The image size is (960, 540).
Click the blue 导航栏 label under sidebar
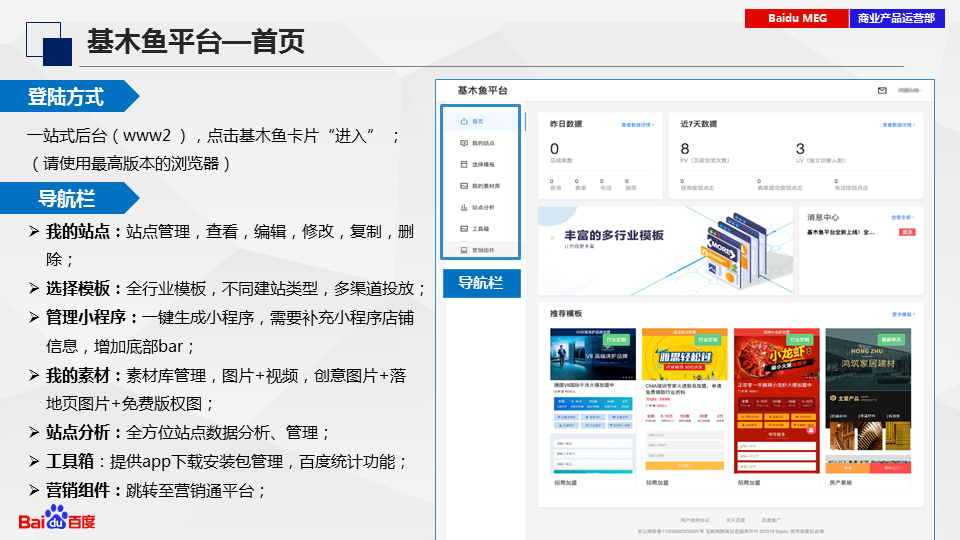(x=481, y=283)
